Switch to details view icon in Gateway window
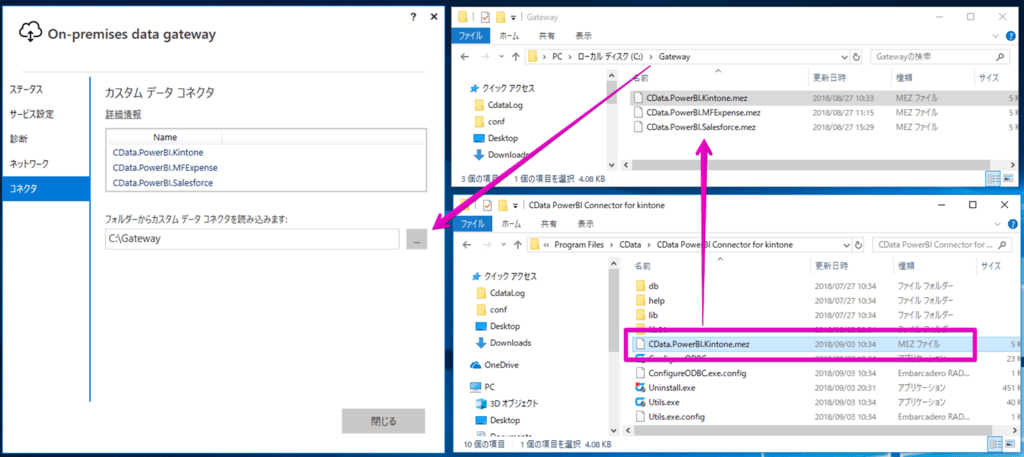This screenshot has height=457, width=1024. (993, 178)
